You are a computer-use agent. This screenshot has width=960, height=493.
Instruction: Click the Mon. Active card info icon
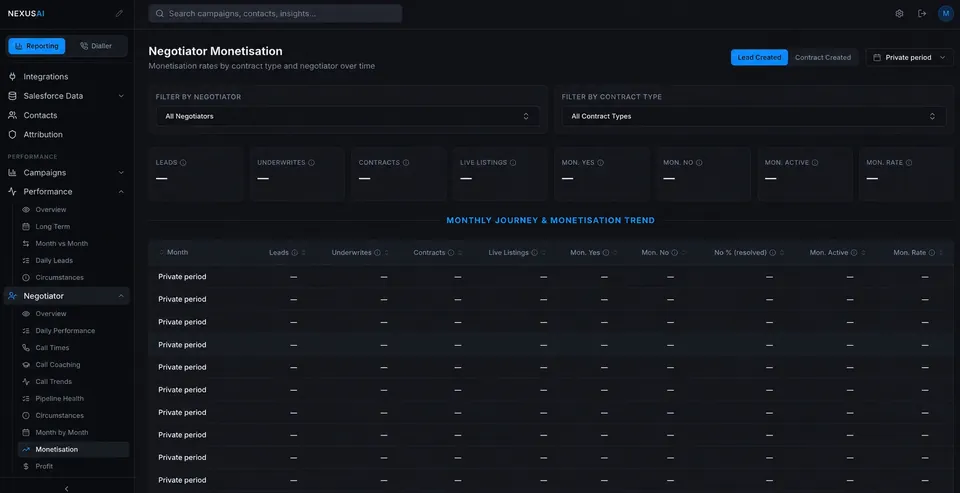pyautogui.click(x=815, y=163)
